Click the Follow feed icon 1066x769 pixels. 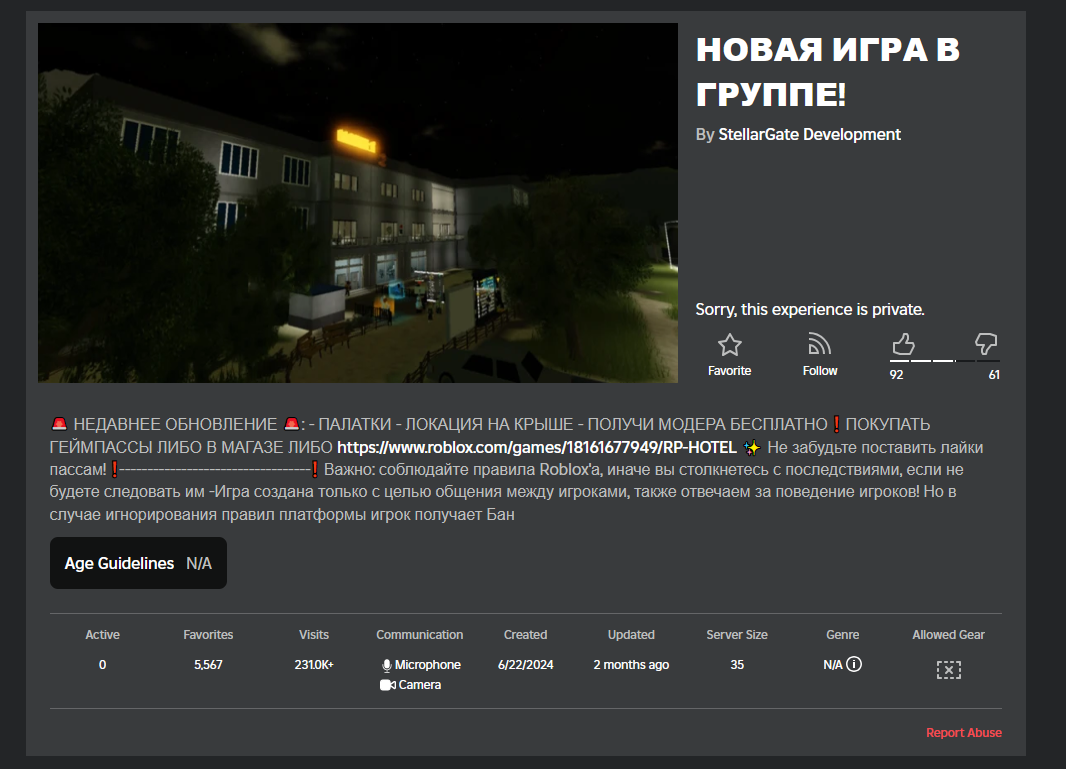pos(820,345)
